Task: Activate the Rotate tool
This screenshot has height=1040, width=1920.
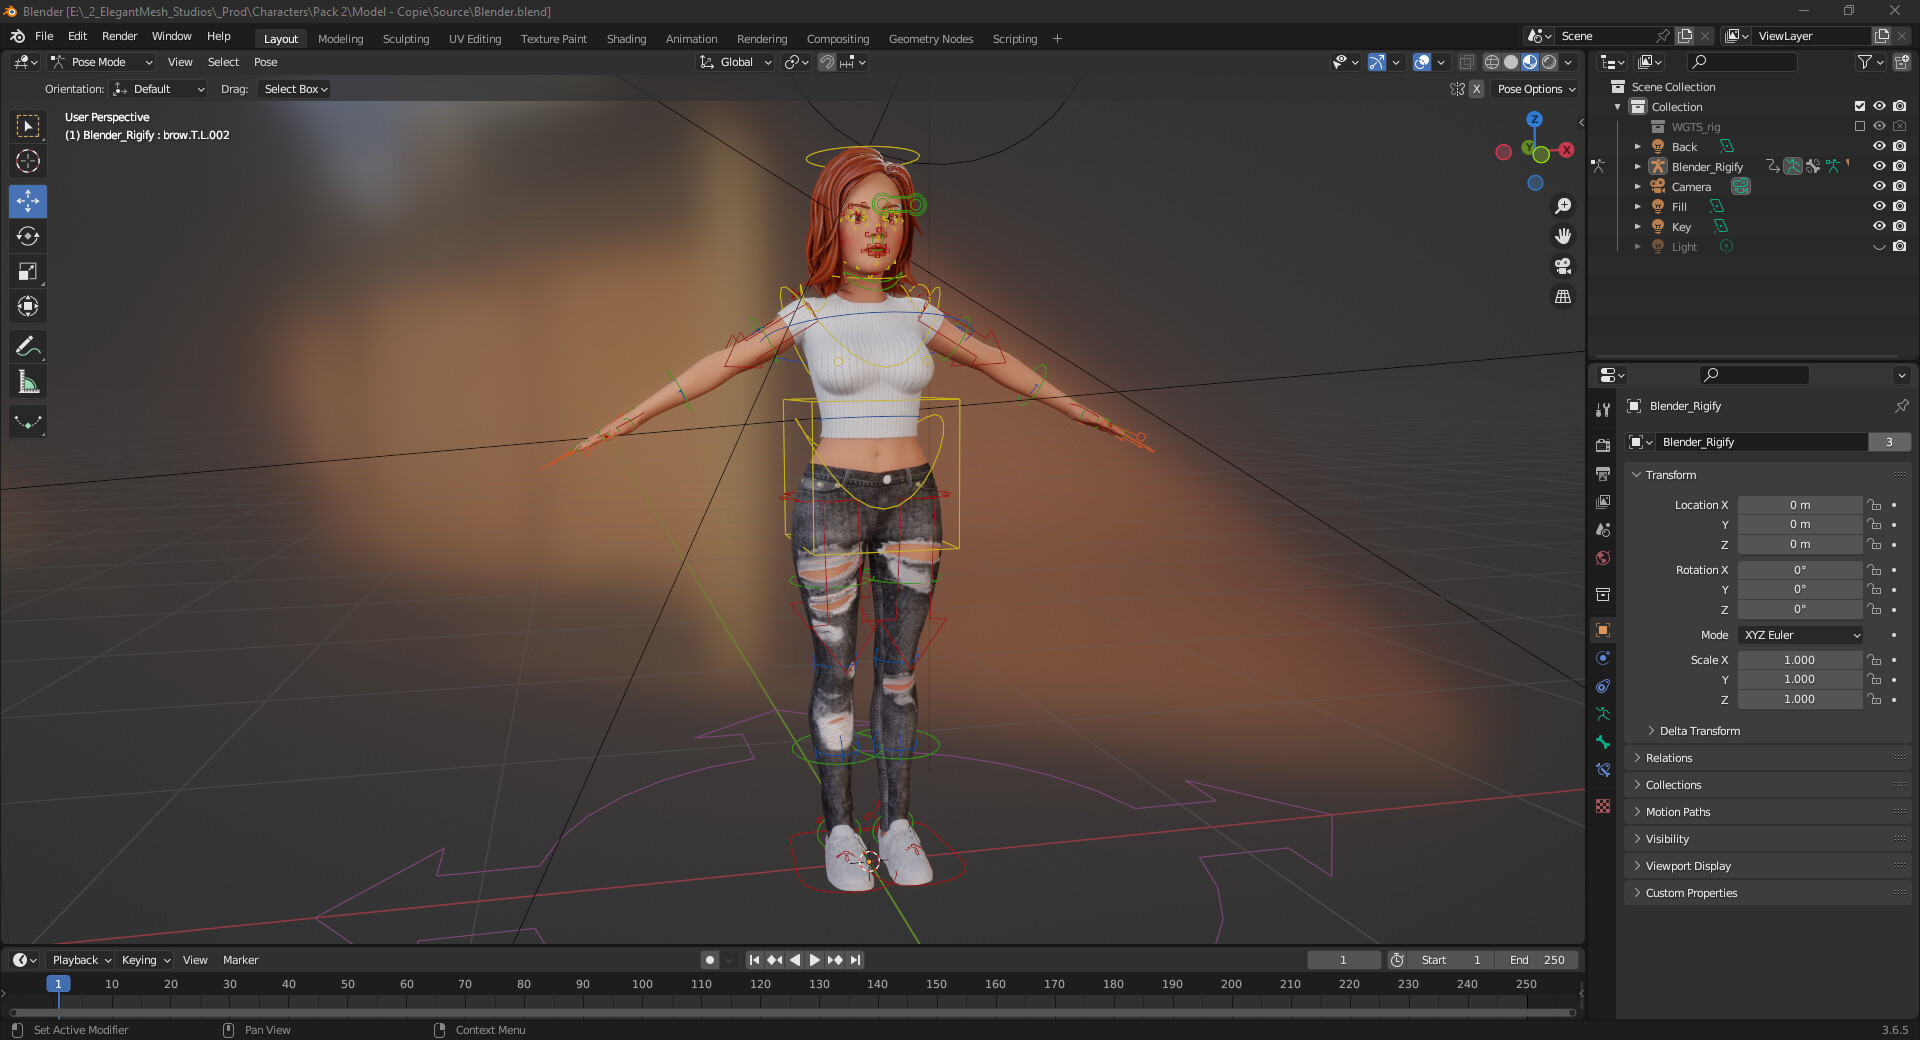Action: coord(28,236)
